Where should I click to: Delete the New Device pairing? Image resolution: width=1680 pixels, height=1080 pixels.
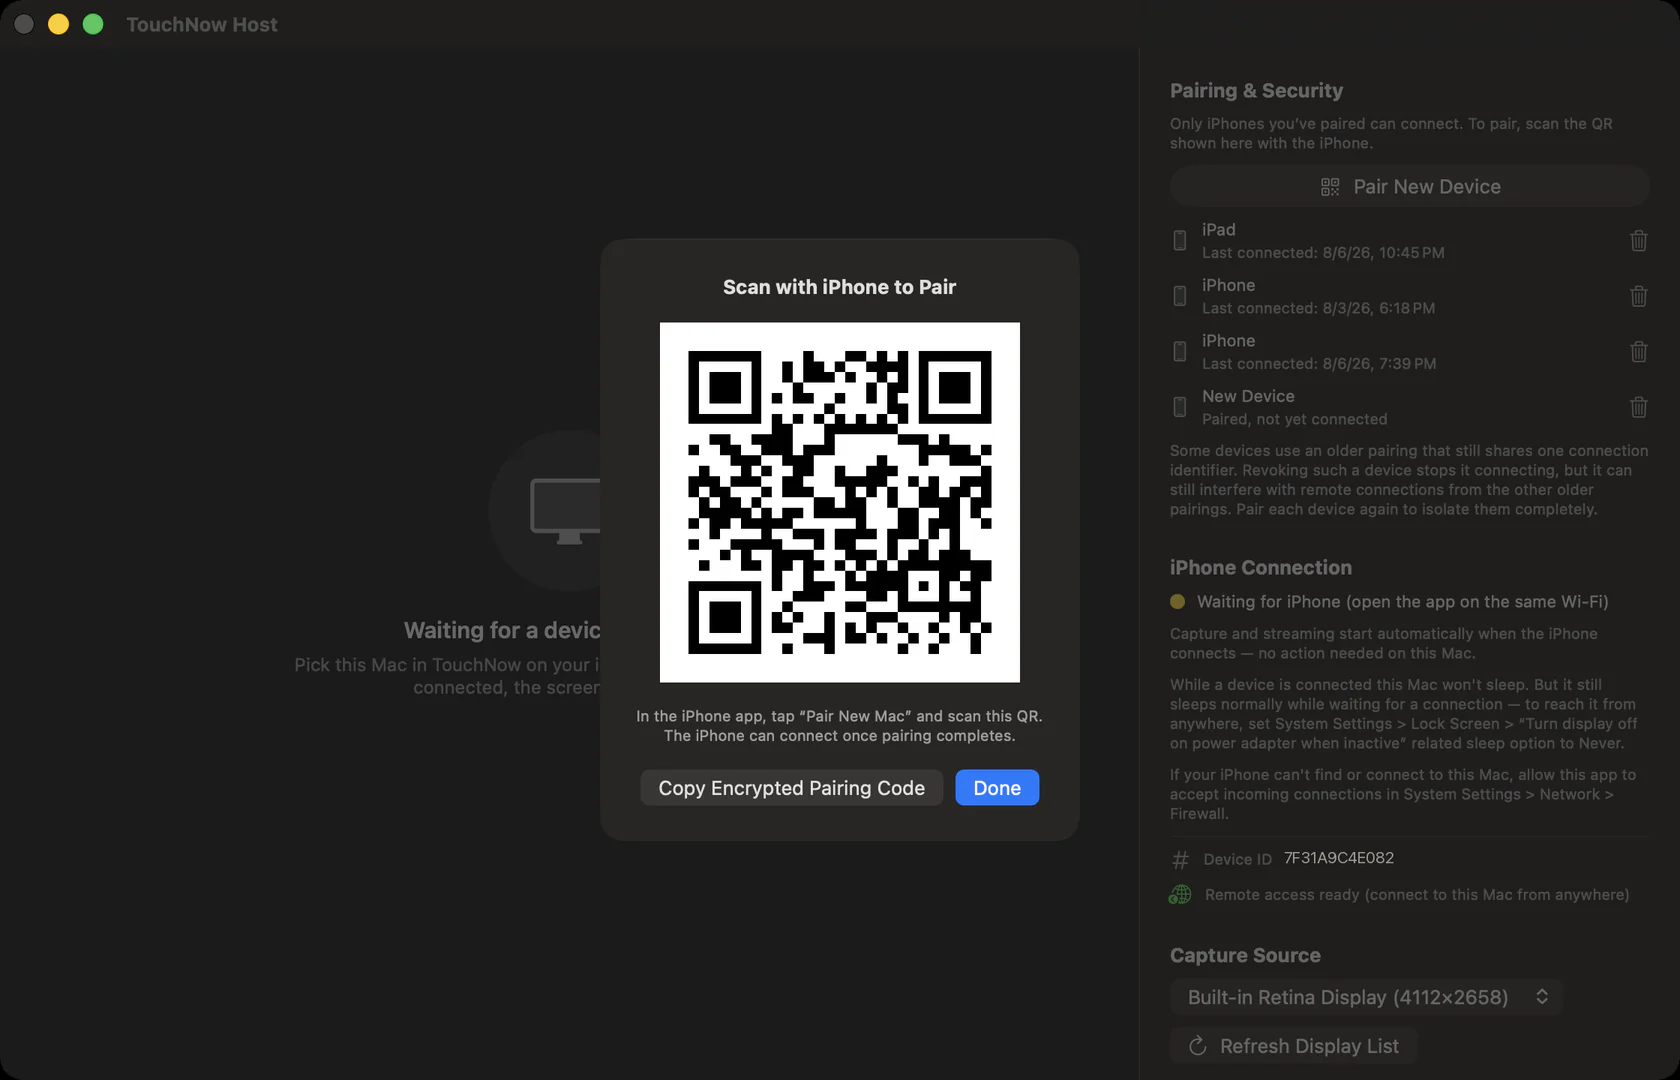pos(1638,407)
